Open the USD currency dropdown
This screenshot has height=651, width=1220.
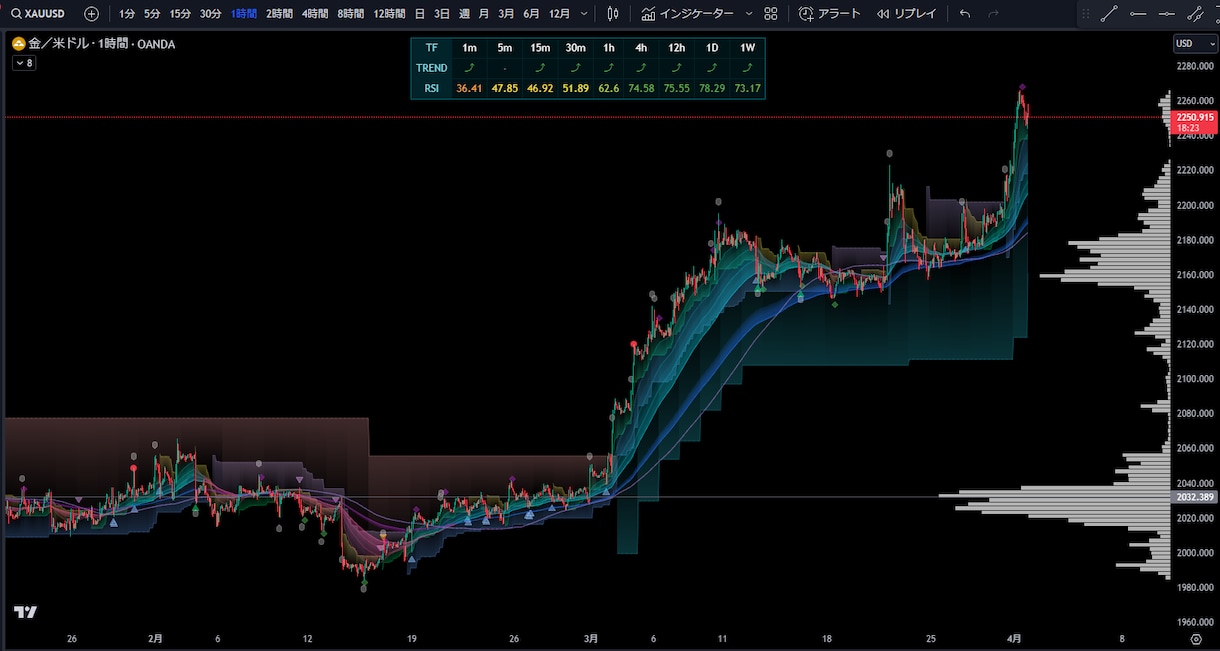point(1195,44)
